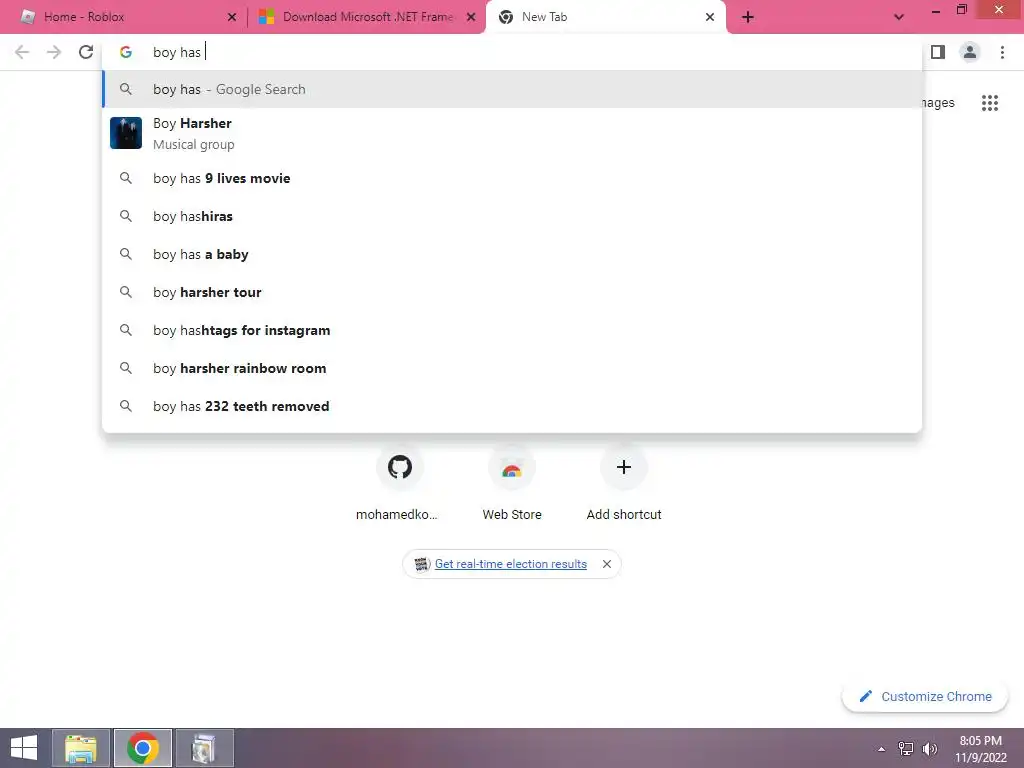Viewport: 1024px width, 768px height.
Task: Open the Images link at top right
Action: [x=938, y=103]
